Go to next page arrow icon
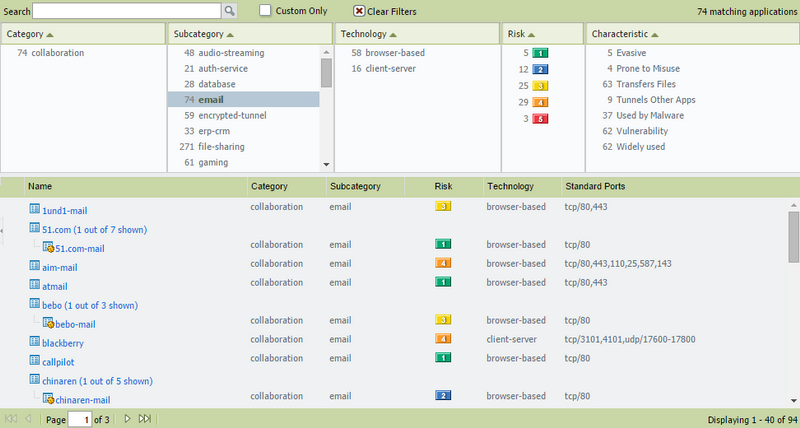This screenshot has width=800, height=428. [x=127, y=419]
